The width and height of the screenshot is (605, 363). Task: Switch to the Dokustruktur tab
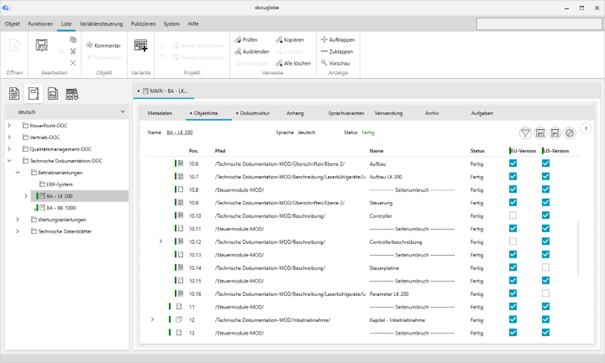click(253, 113)
